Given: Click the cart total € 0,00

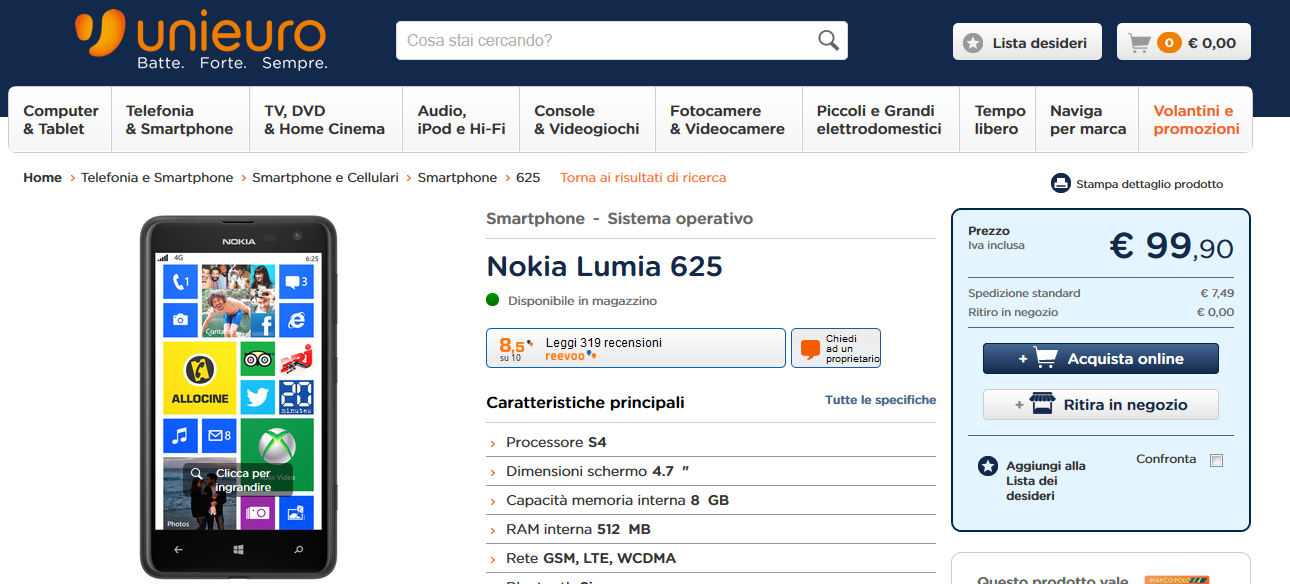Looking at the screenshot, I should pyautogui.click(x=1212, y=43).
